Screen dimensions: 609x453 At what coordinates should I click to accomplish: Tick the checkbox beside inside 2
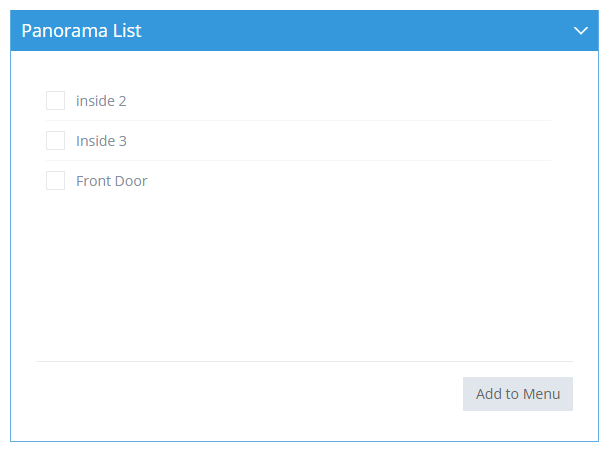pyautogui.click(x=56, y=101)
